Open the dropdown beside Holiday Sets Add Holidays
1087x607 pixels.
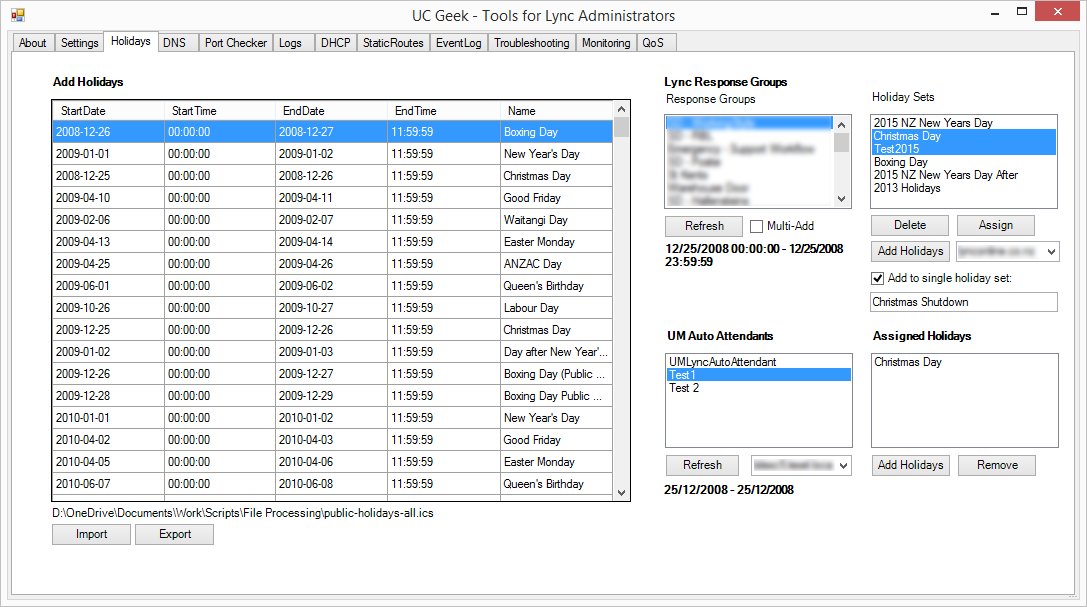point(1052,252)
